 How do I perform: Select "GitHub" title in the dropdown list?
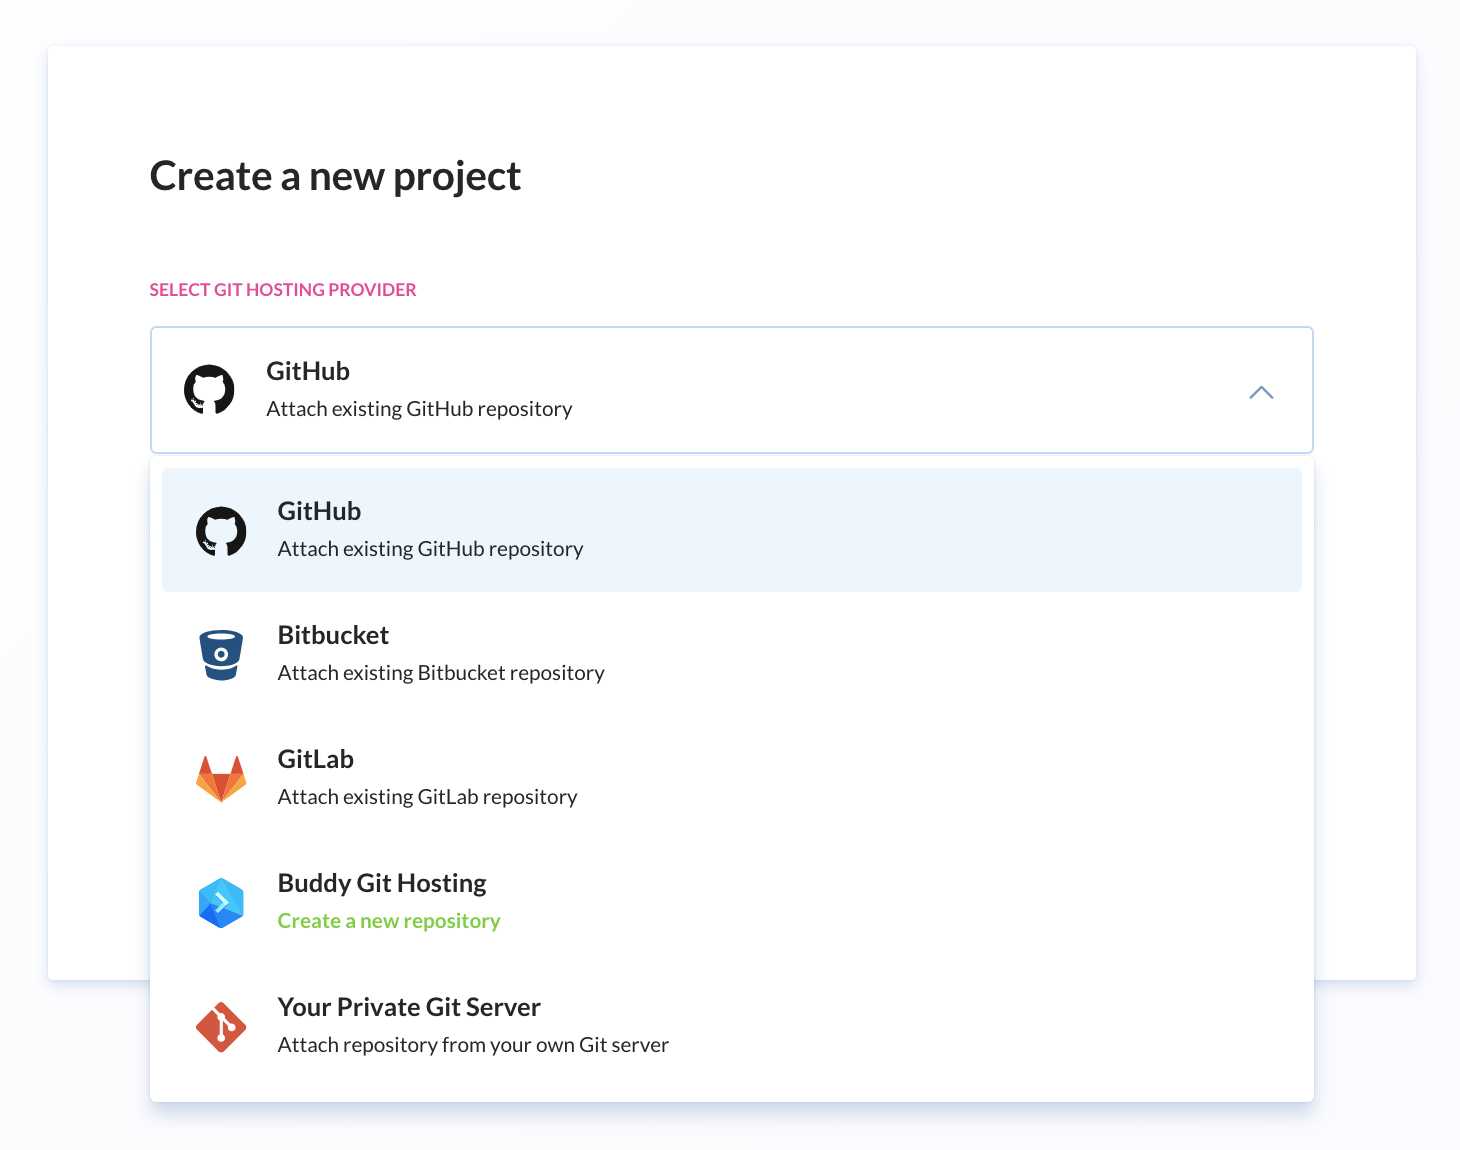tap(319, 511)
